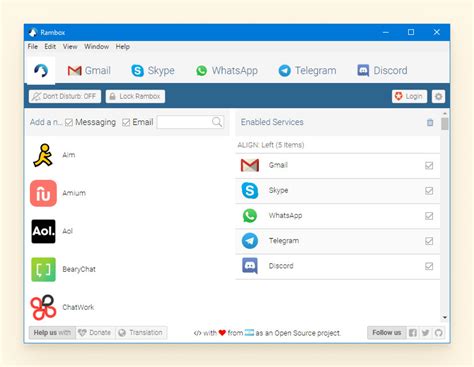Open the View menu
The height and width of the screenshot is (367, 474).
pos(70,47)
